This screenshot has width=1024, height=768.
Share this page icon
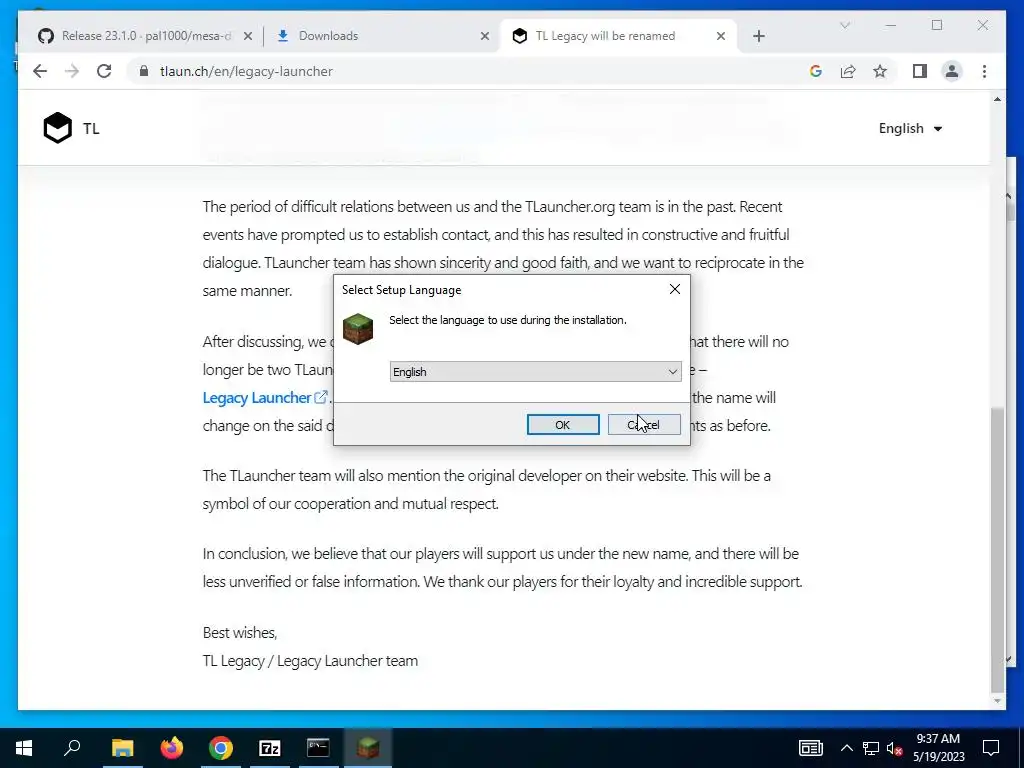point(848,71)
